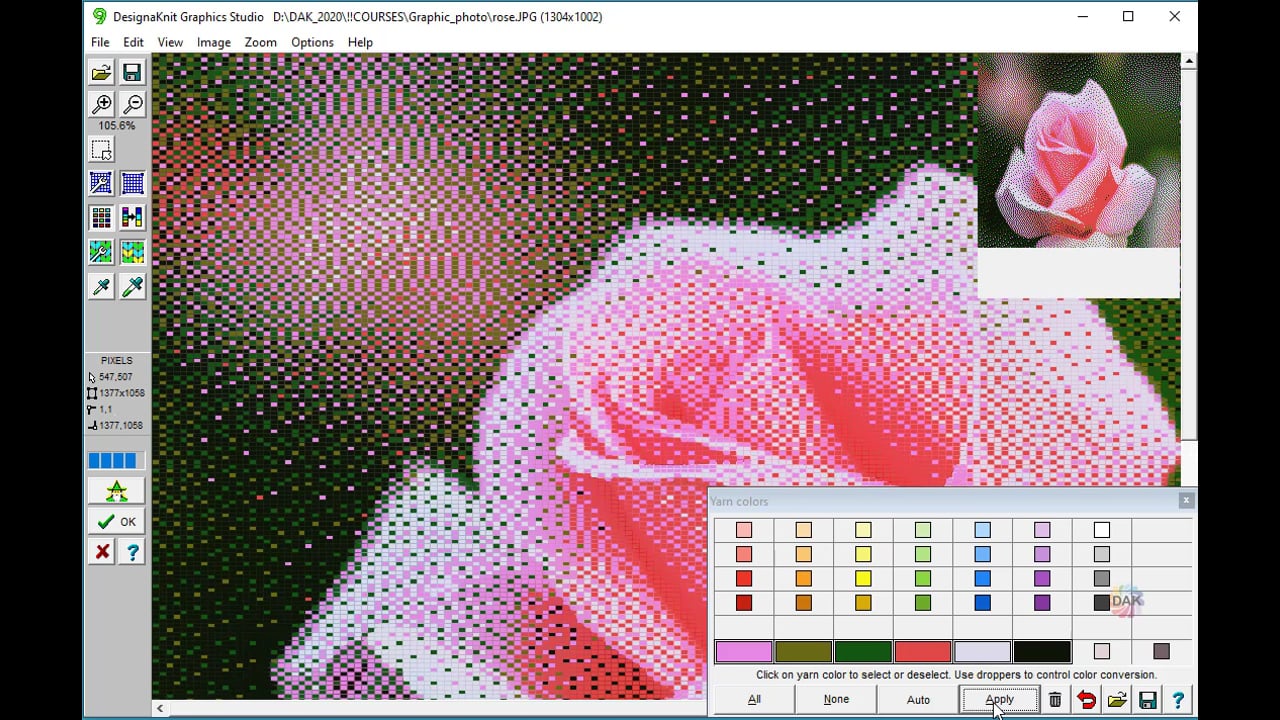Undo yarn color changes with red arrow
Image resolution: width=1280 pixels, height=720 pixels.
click(x=1086, y=700)
